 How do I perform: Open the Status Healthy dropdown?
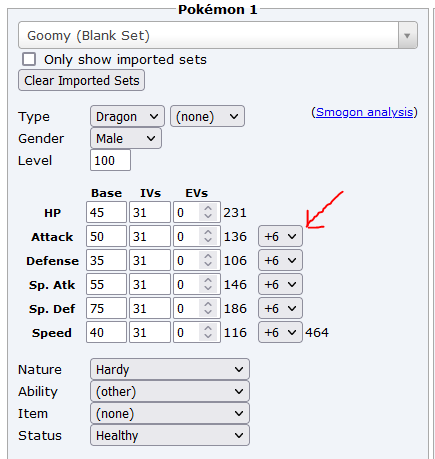pos(170,435)
